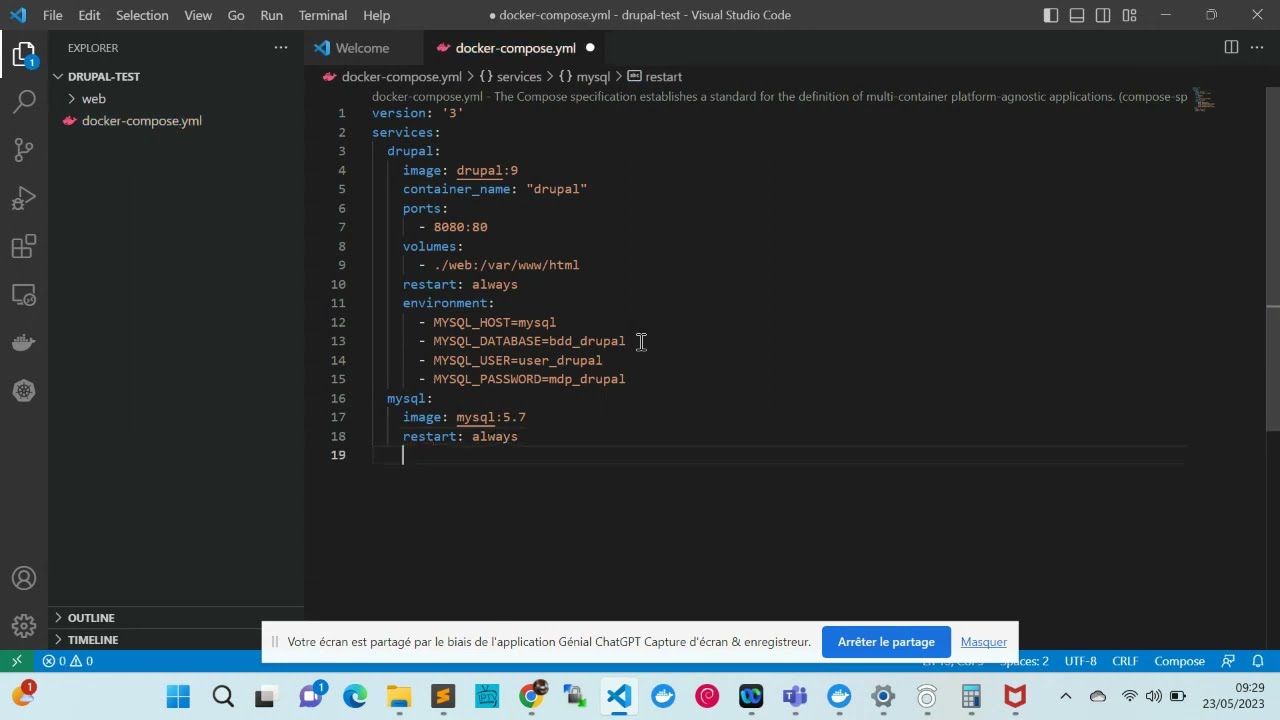
Task: Place cursor on line 19 in editor
Action: point(780,455)
